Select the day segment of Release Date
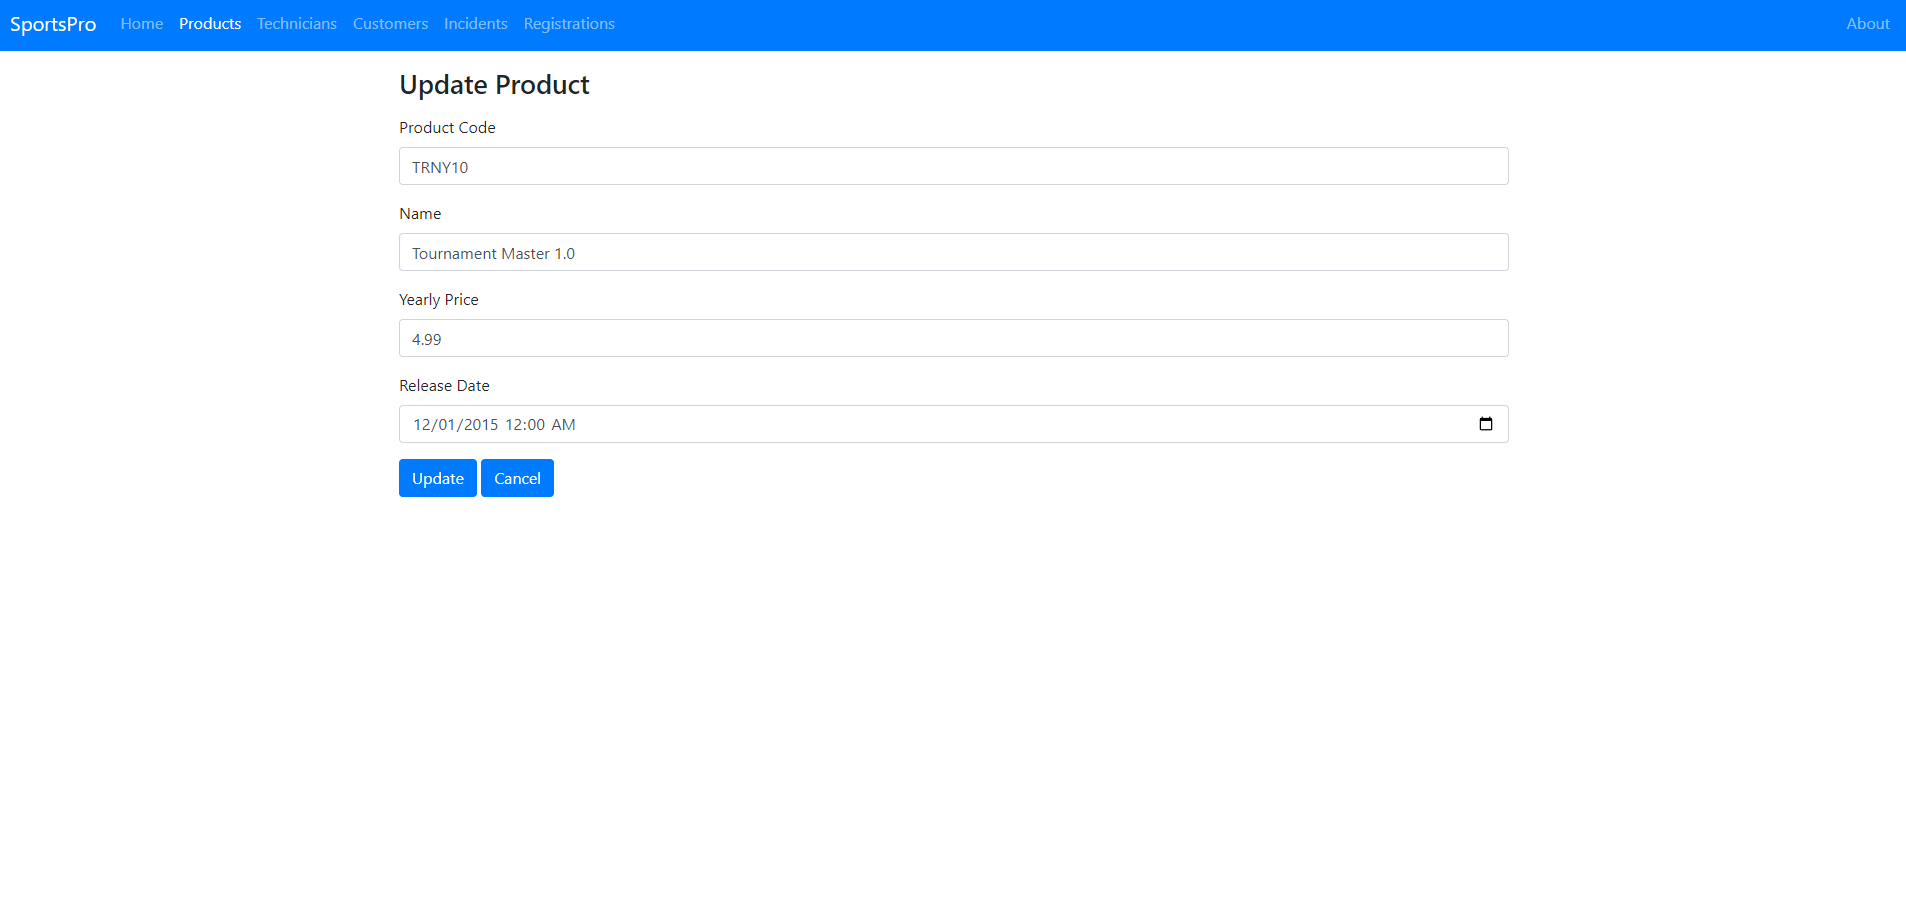1906x906 pixels. [447, 425]
